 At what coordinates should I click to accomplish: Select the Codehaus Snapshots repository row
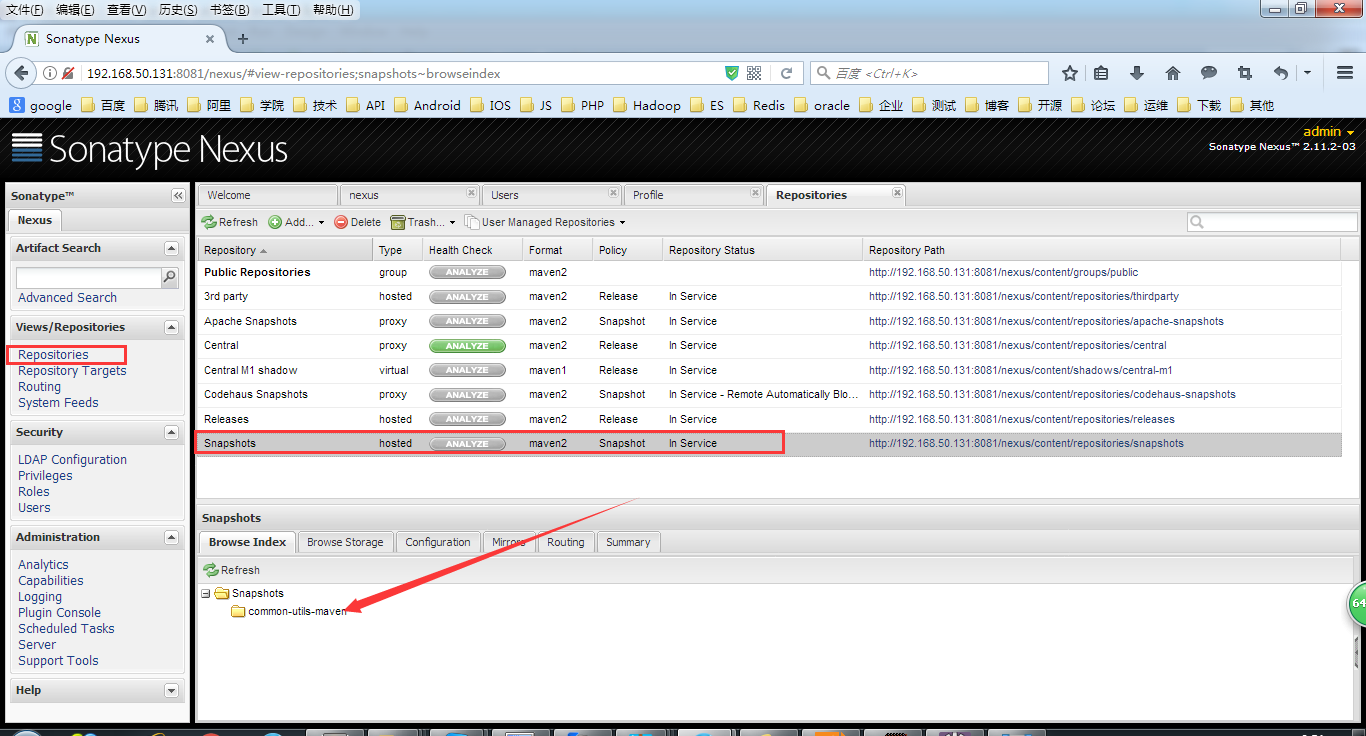click(768, 395)
